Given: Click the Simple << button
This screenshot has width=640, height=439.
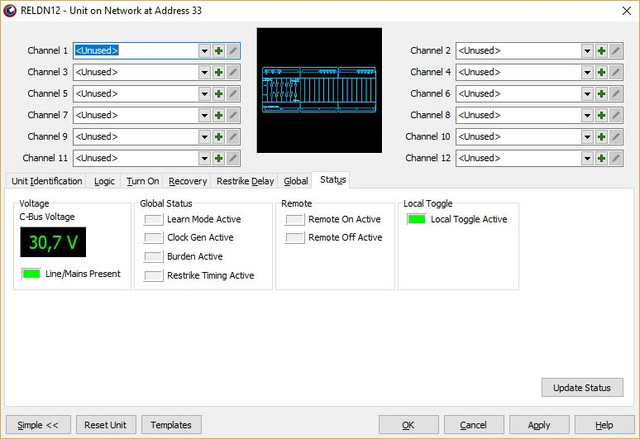Looking at the screenshot, I should (38, 425).
